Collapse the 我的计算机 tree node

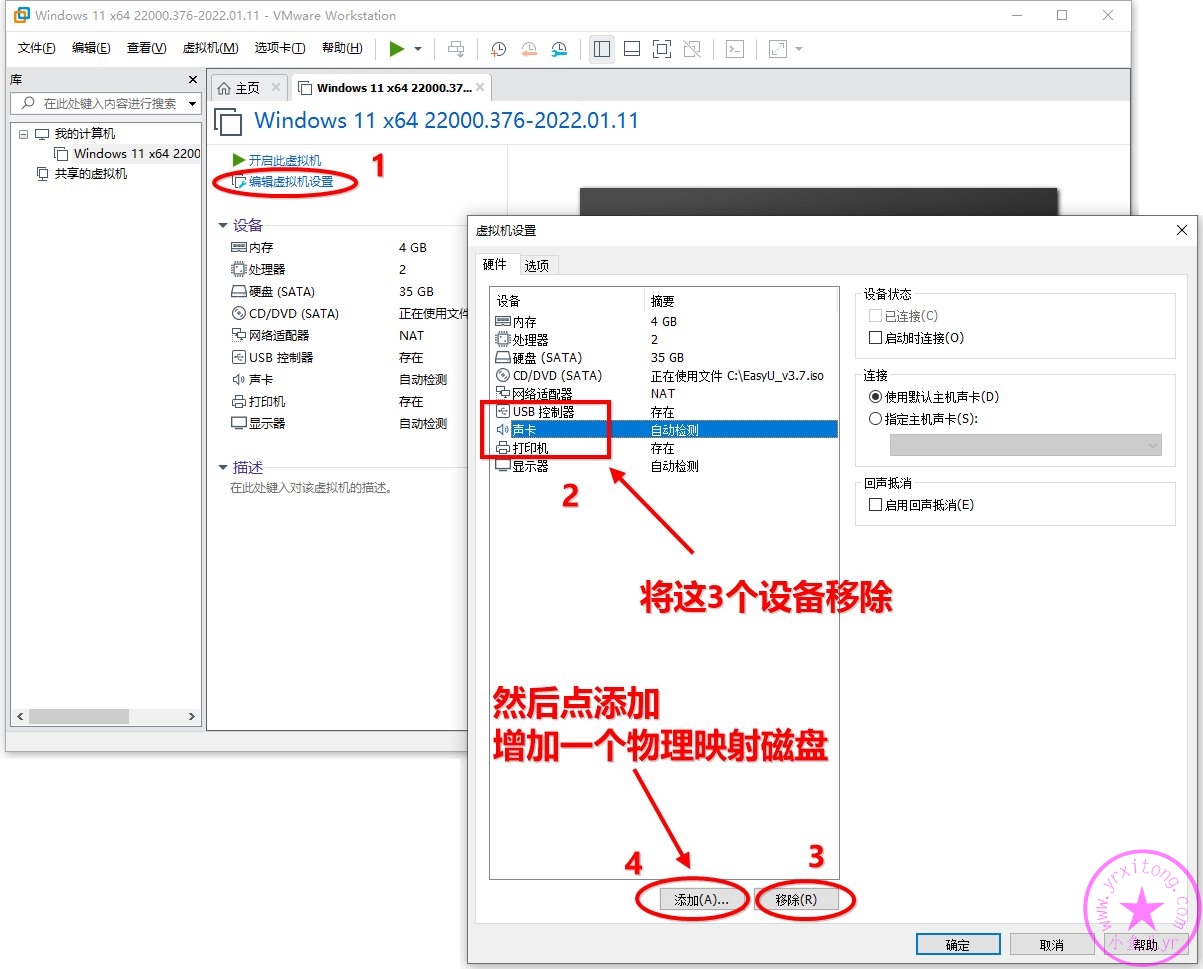(x=23, y=134)
